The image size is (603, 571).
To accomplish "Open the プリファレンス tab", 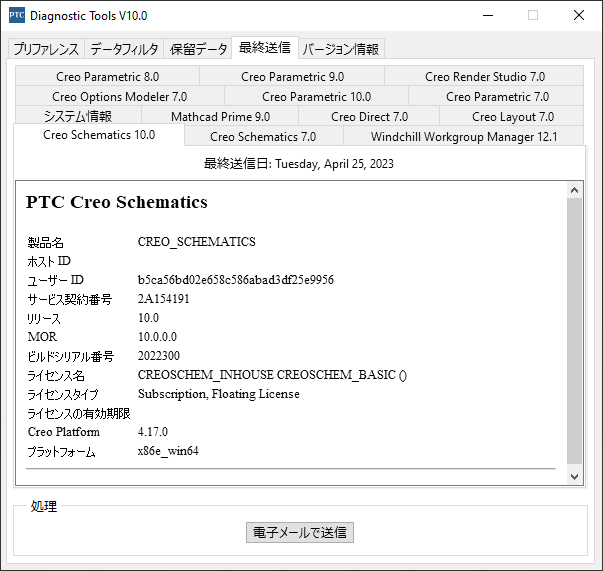I will (46, 49).
